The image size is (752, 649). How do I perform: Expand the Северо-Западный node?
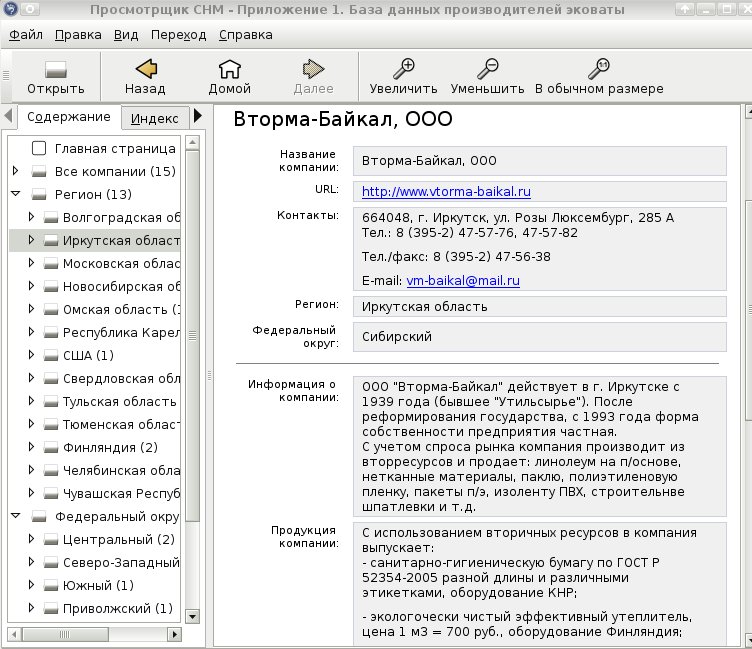coord(31,562)
